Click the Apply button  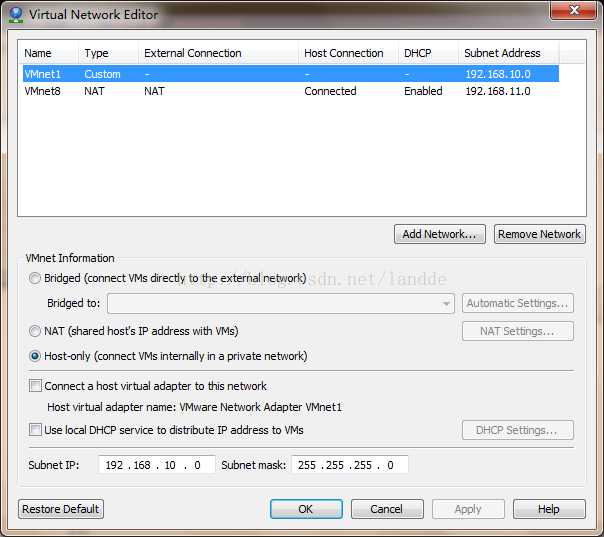tap(468, 509)
